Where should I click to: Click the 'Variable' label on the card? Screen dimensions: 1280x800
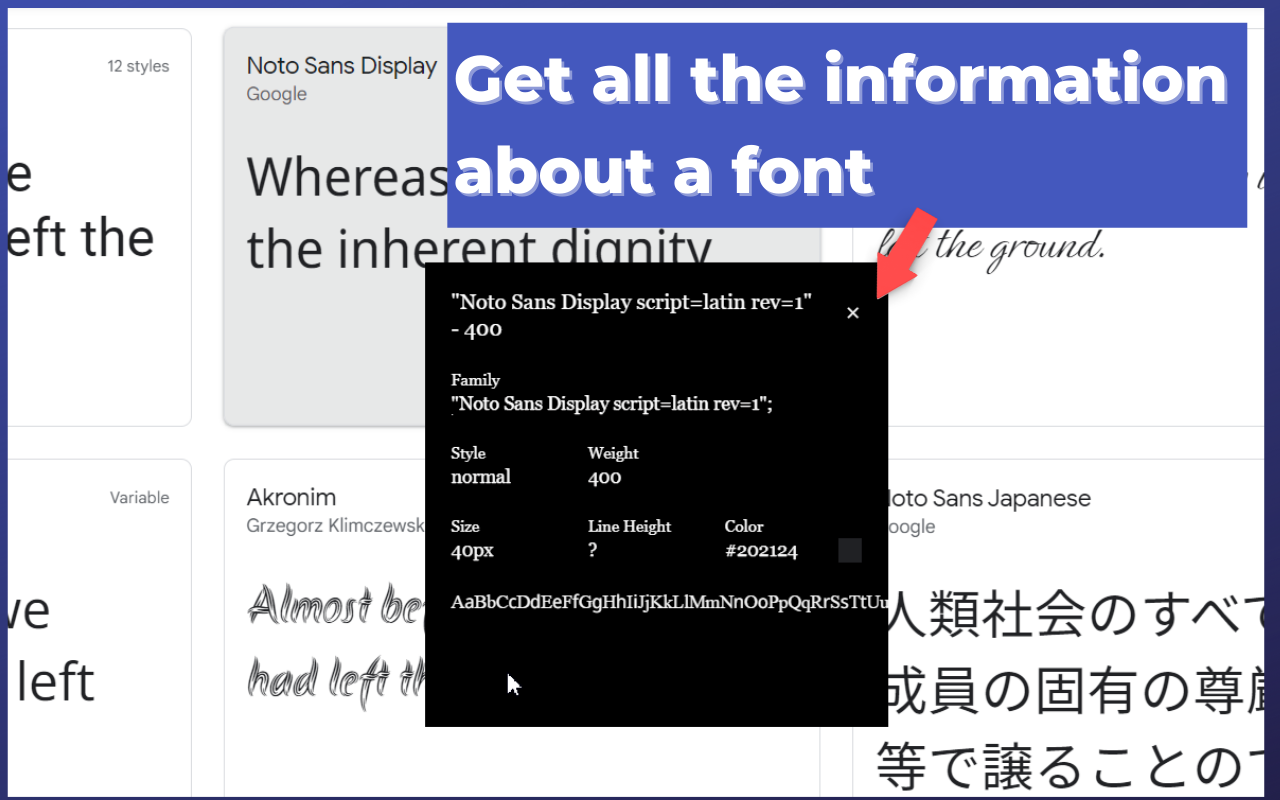(139, 497)
